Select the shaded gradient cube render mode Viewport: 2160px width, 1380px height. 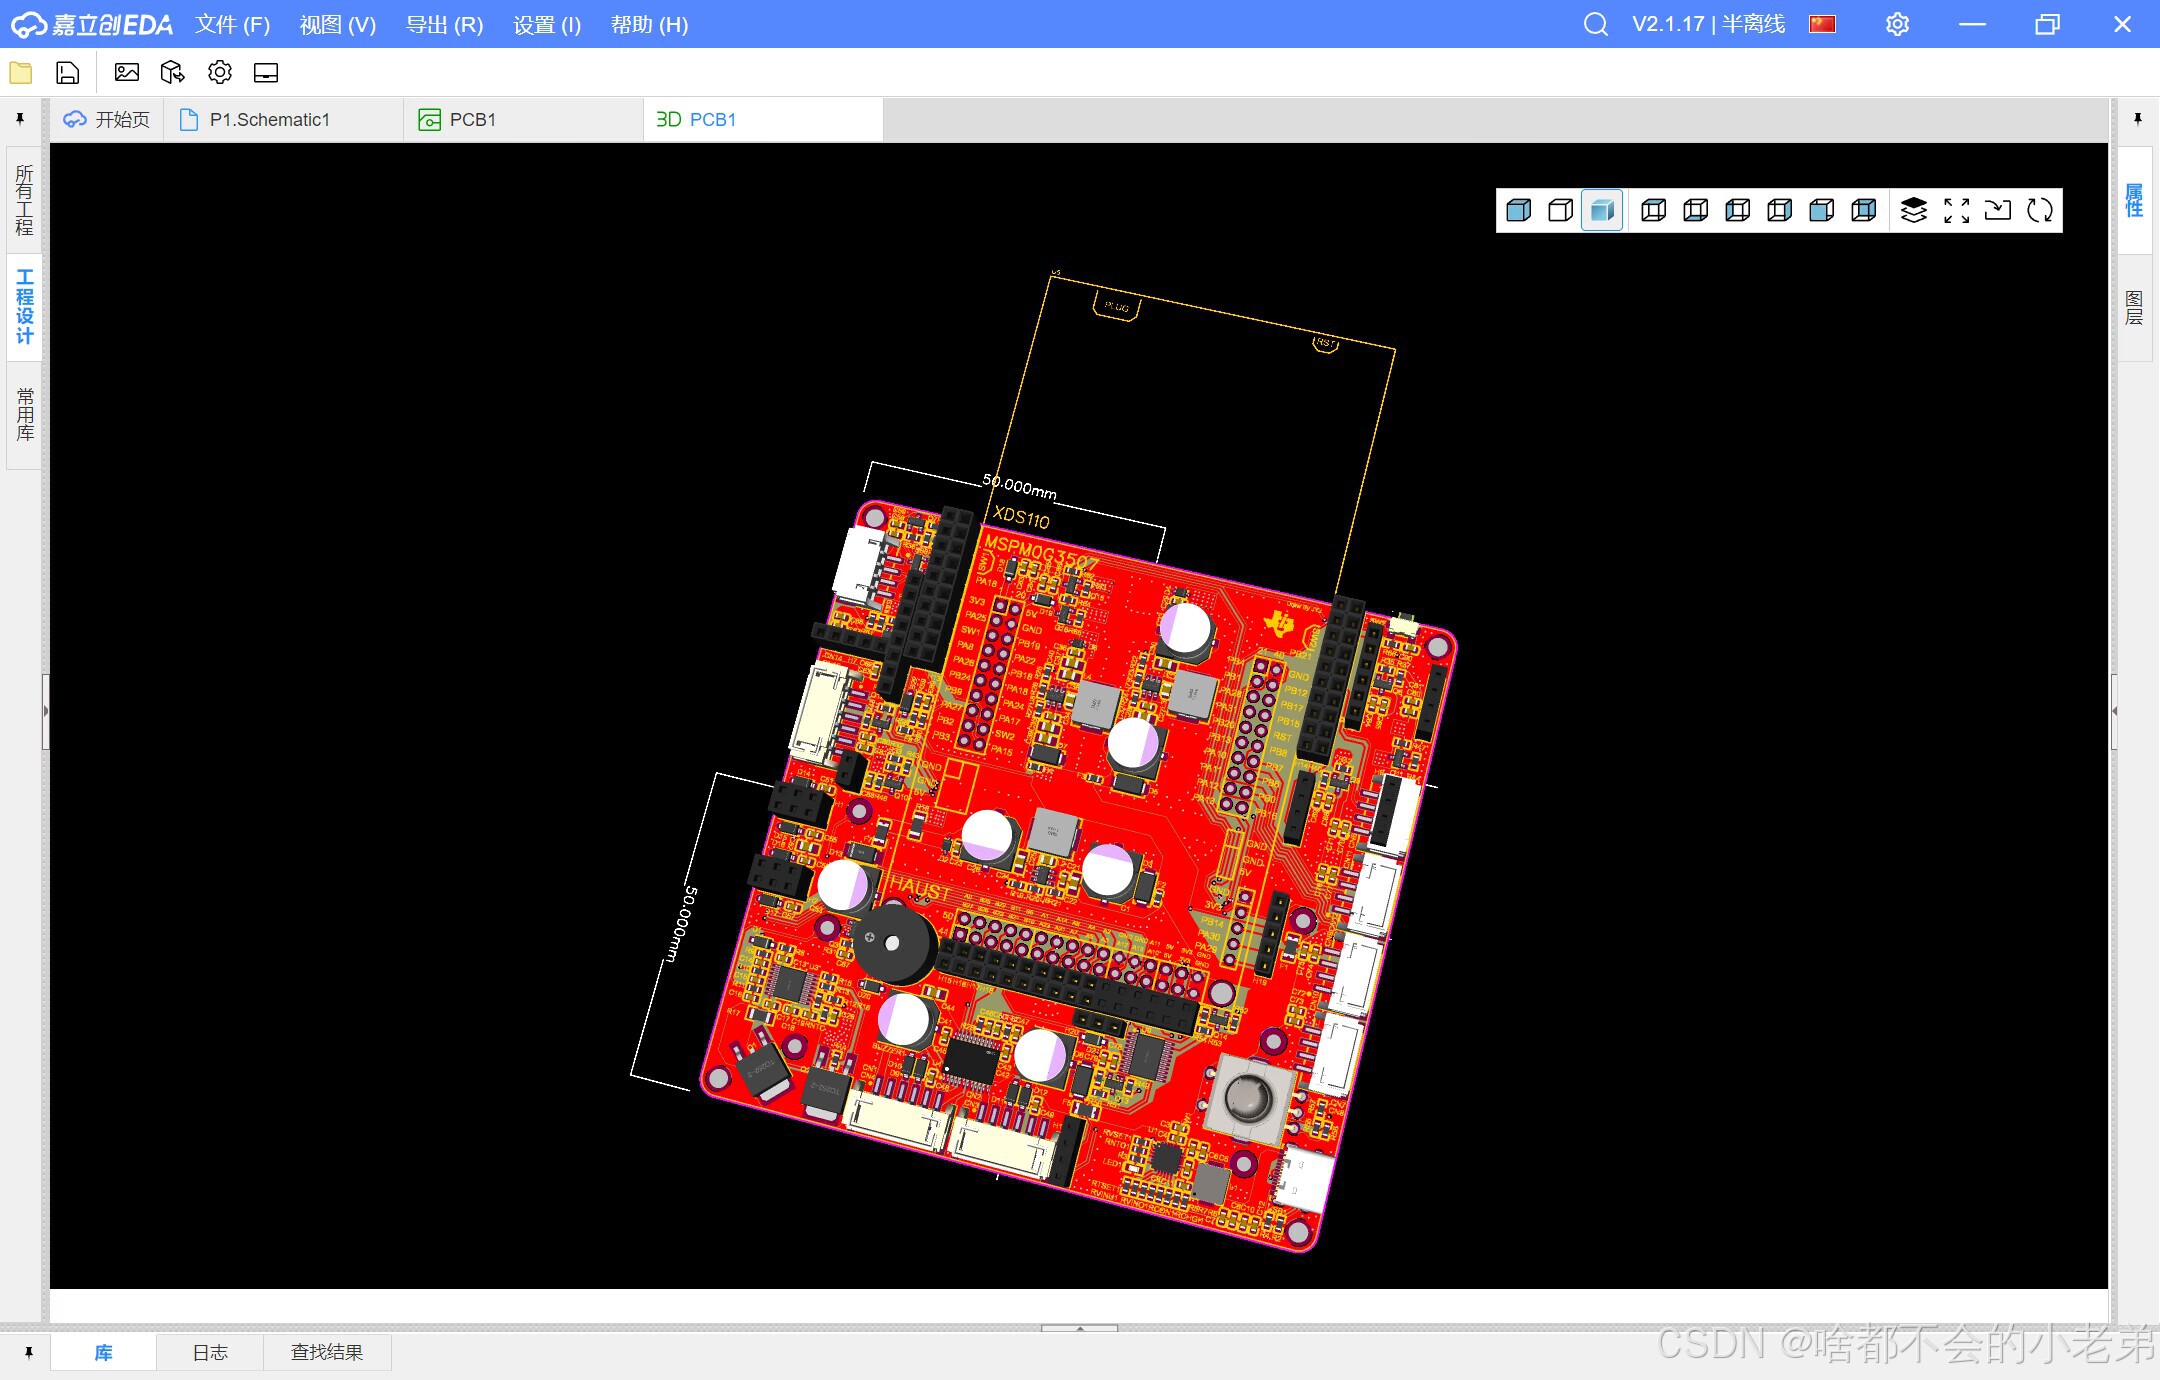tap(1602, 210)
